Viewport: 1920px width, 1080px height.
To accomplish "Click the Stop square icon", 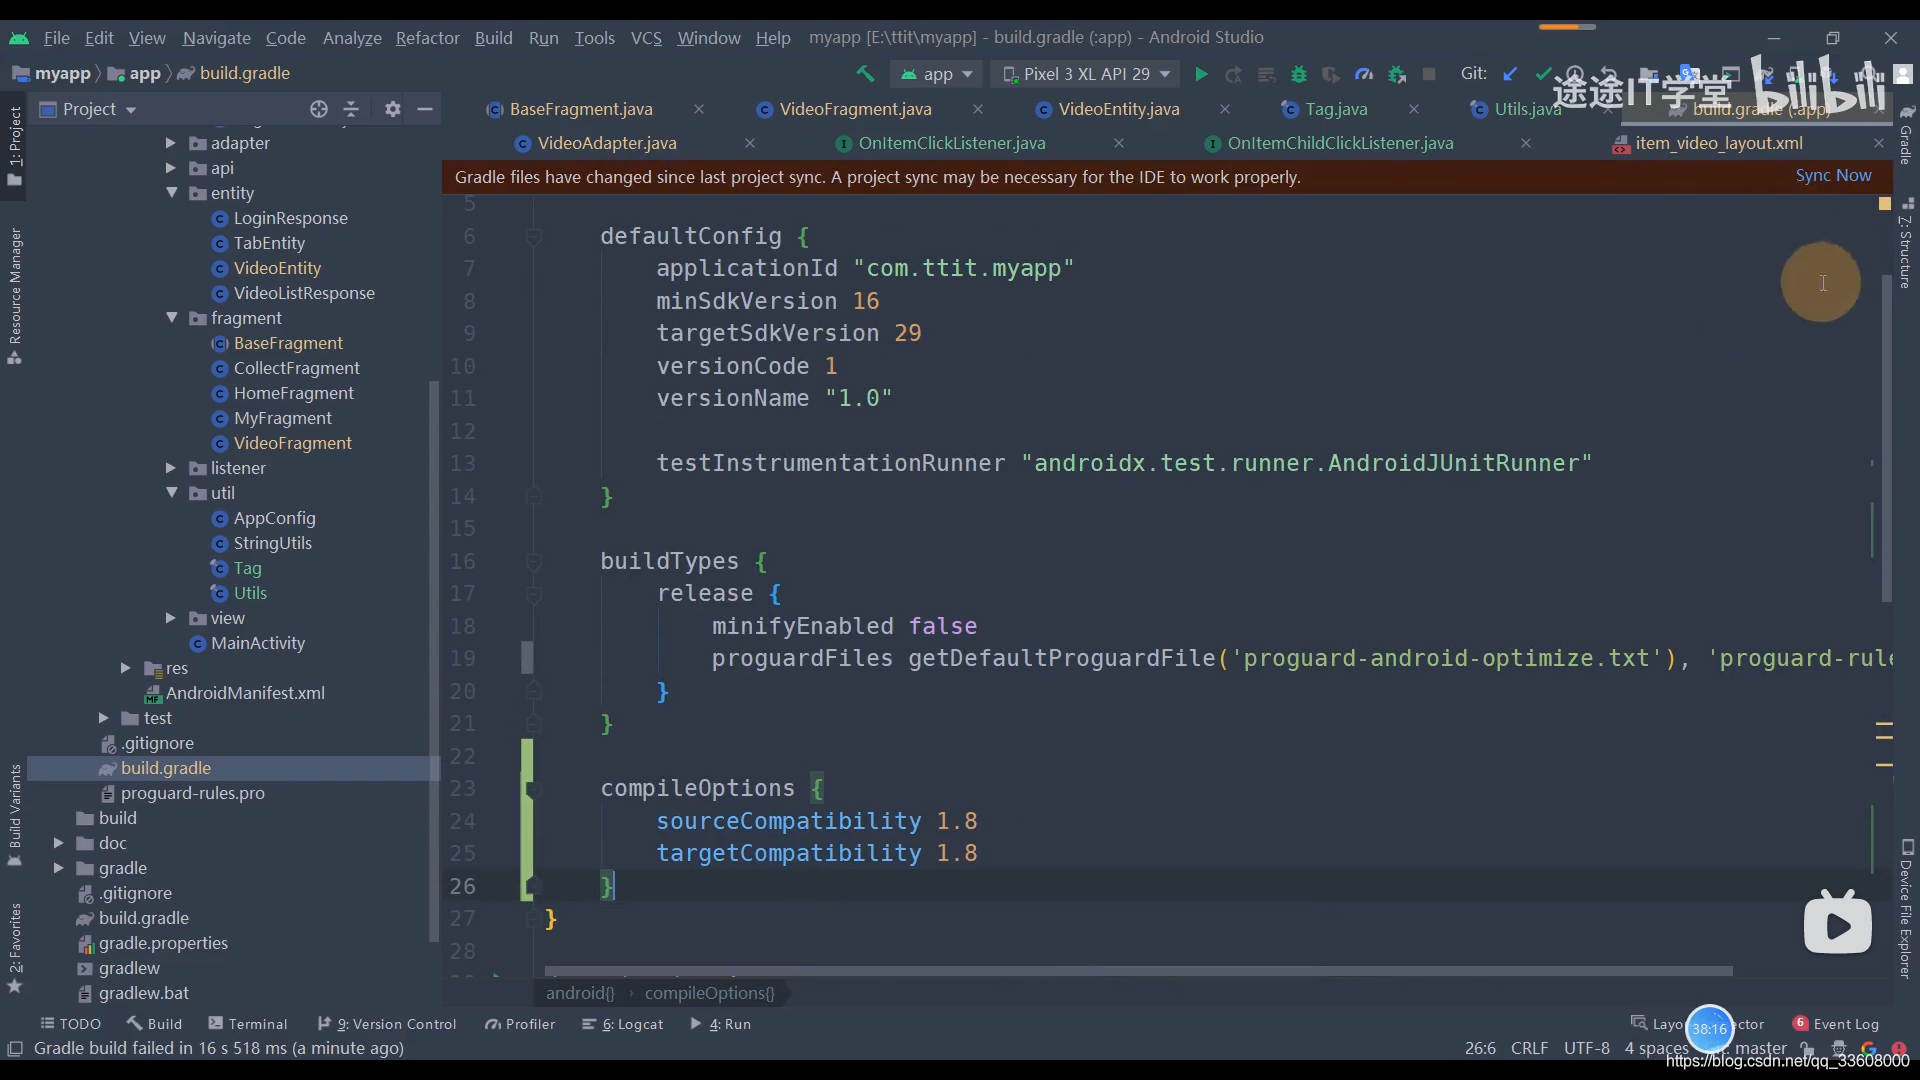I will pyautogui.click(x=1429, y=74).
